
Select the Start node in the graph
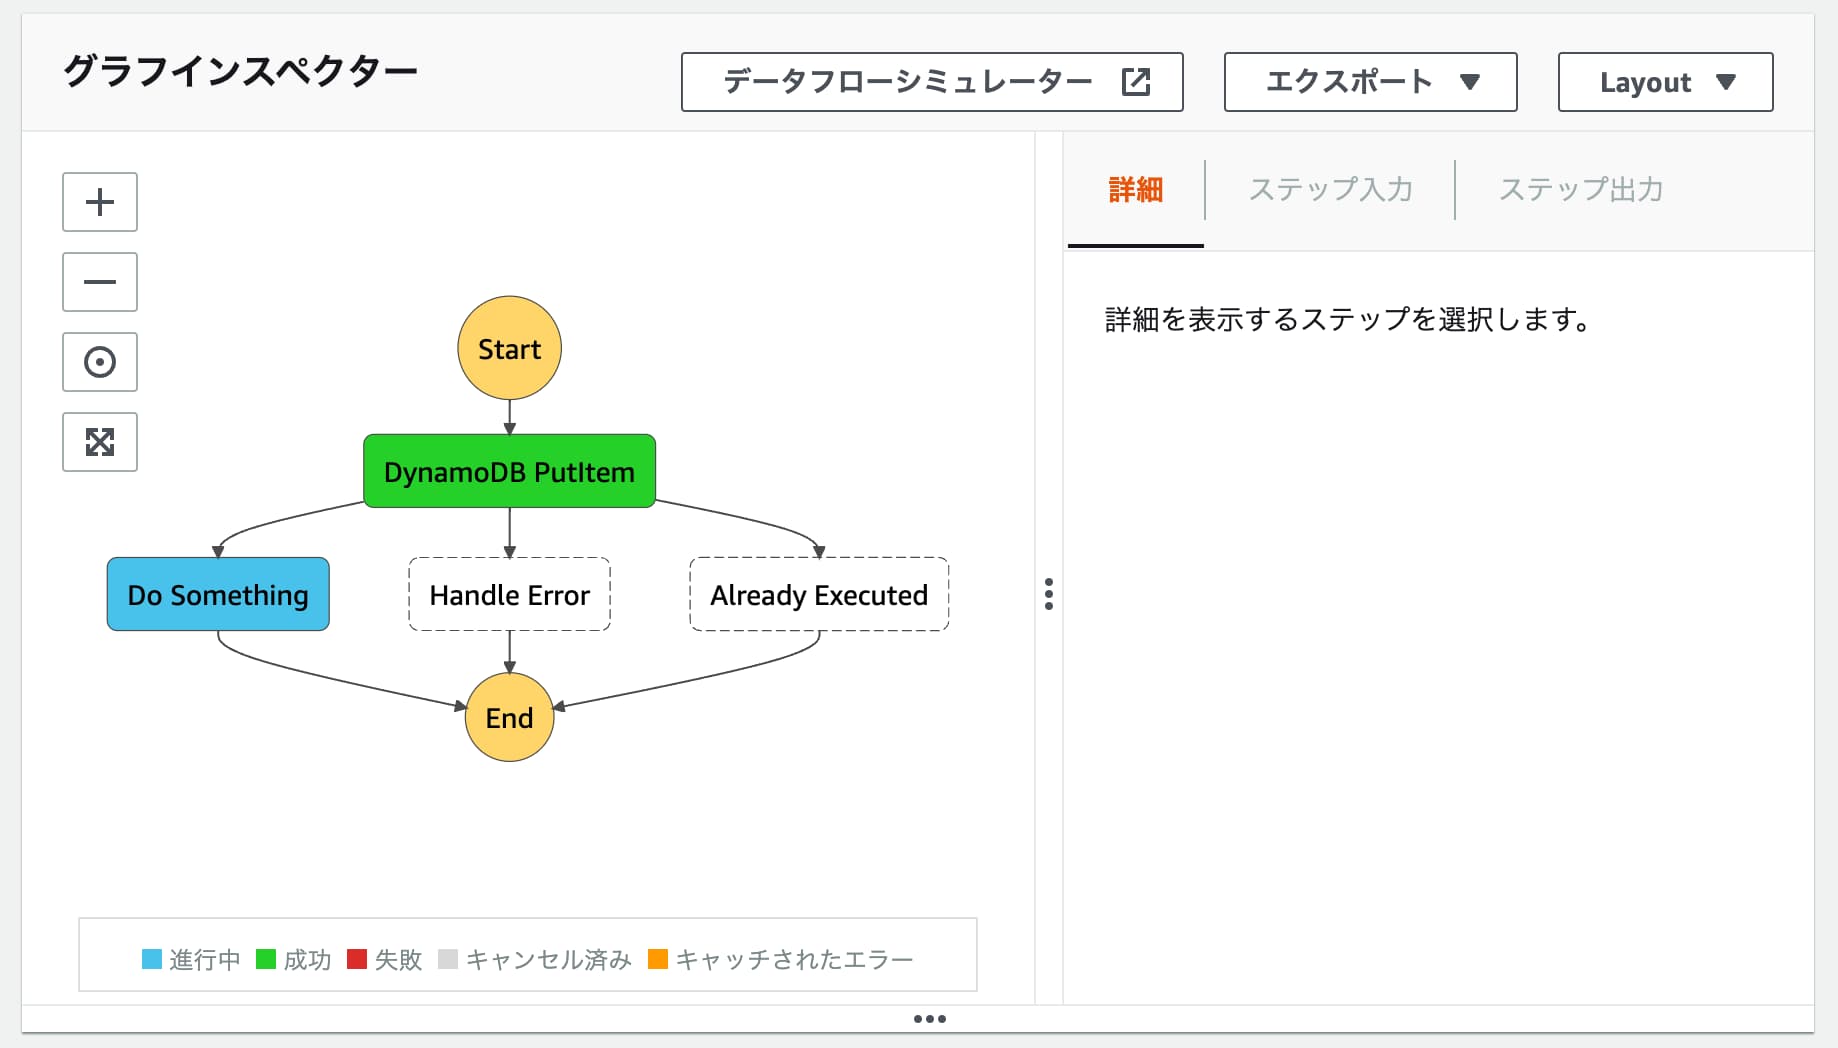509,348
